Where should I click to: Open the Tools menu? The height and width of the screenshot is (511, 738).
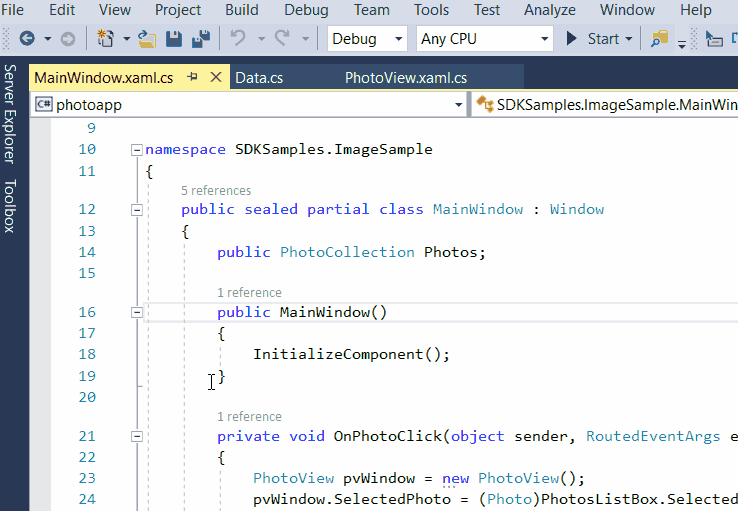coord(431,9)
